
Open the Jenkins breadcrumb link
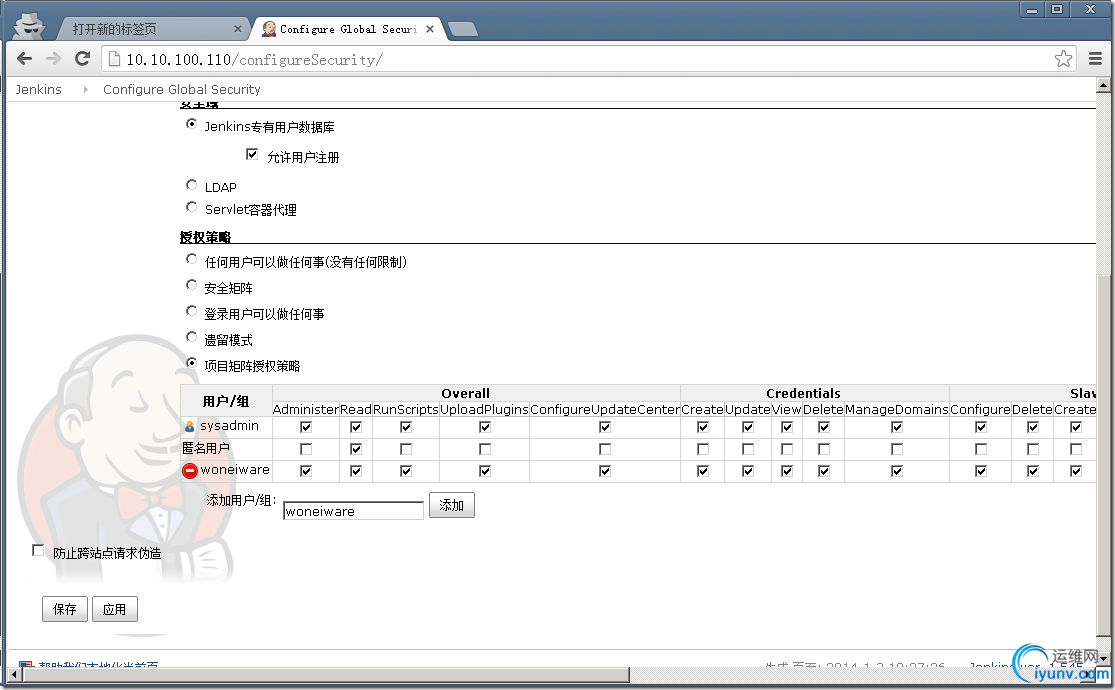(x=38, y=90)
